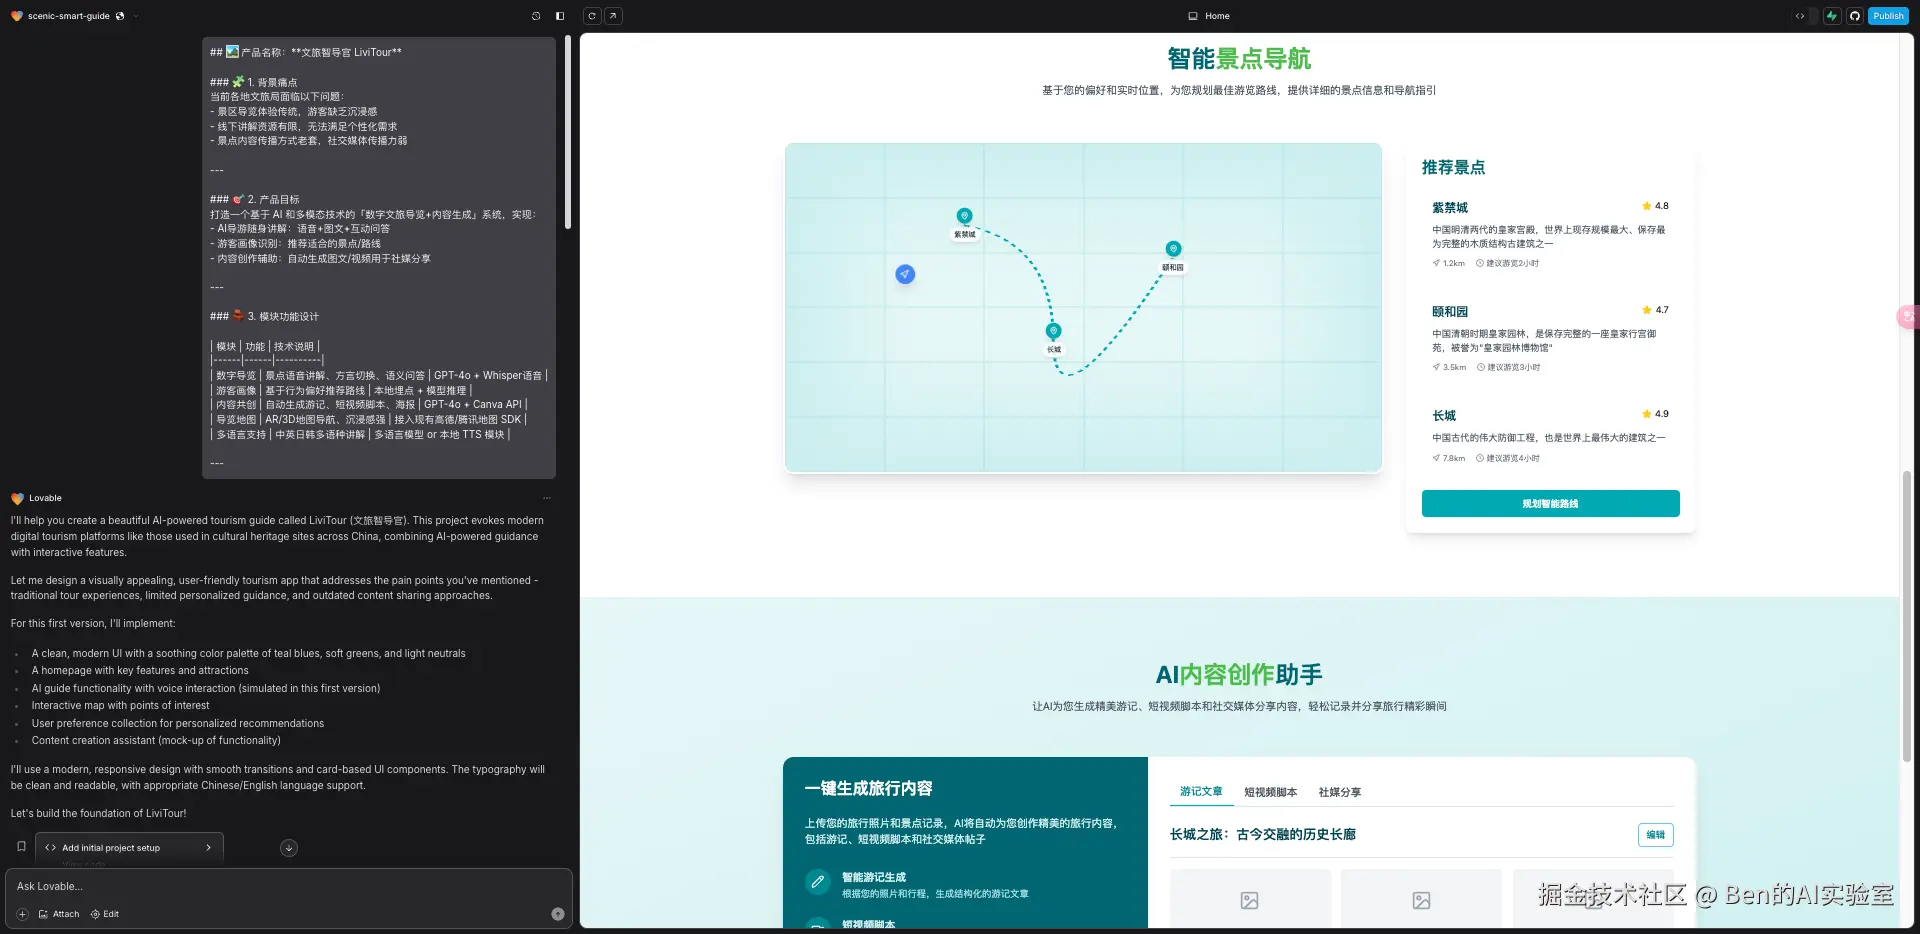Toggle the chat sidebar panel
Screen dimensions: 1920x934
click(x=560, y=16)
